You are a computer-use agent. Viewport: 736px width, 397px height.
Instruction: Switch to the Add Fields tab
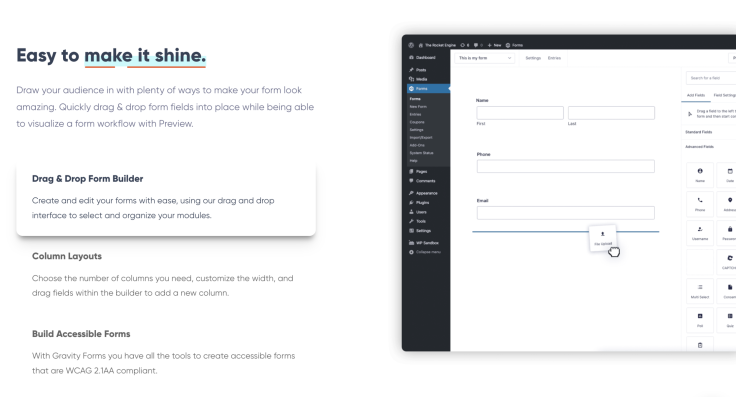[696, 95]
